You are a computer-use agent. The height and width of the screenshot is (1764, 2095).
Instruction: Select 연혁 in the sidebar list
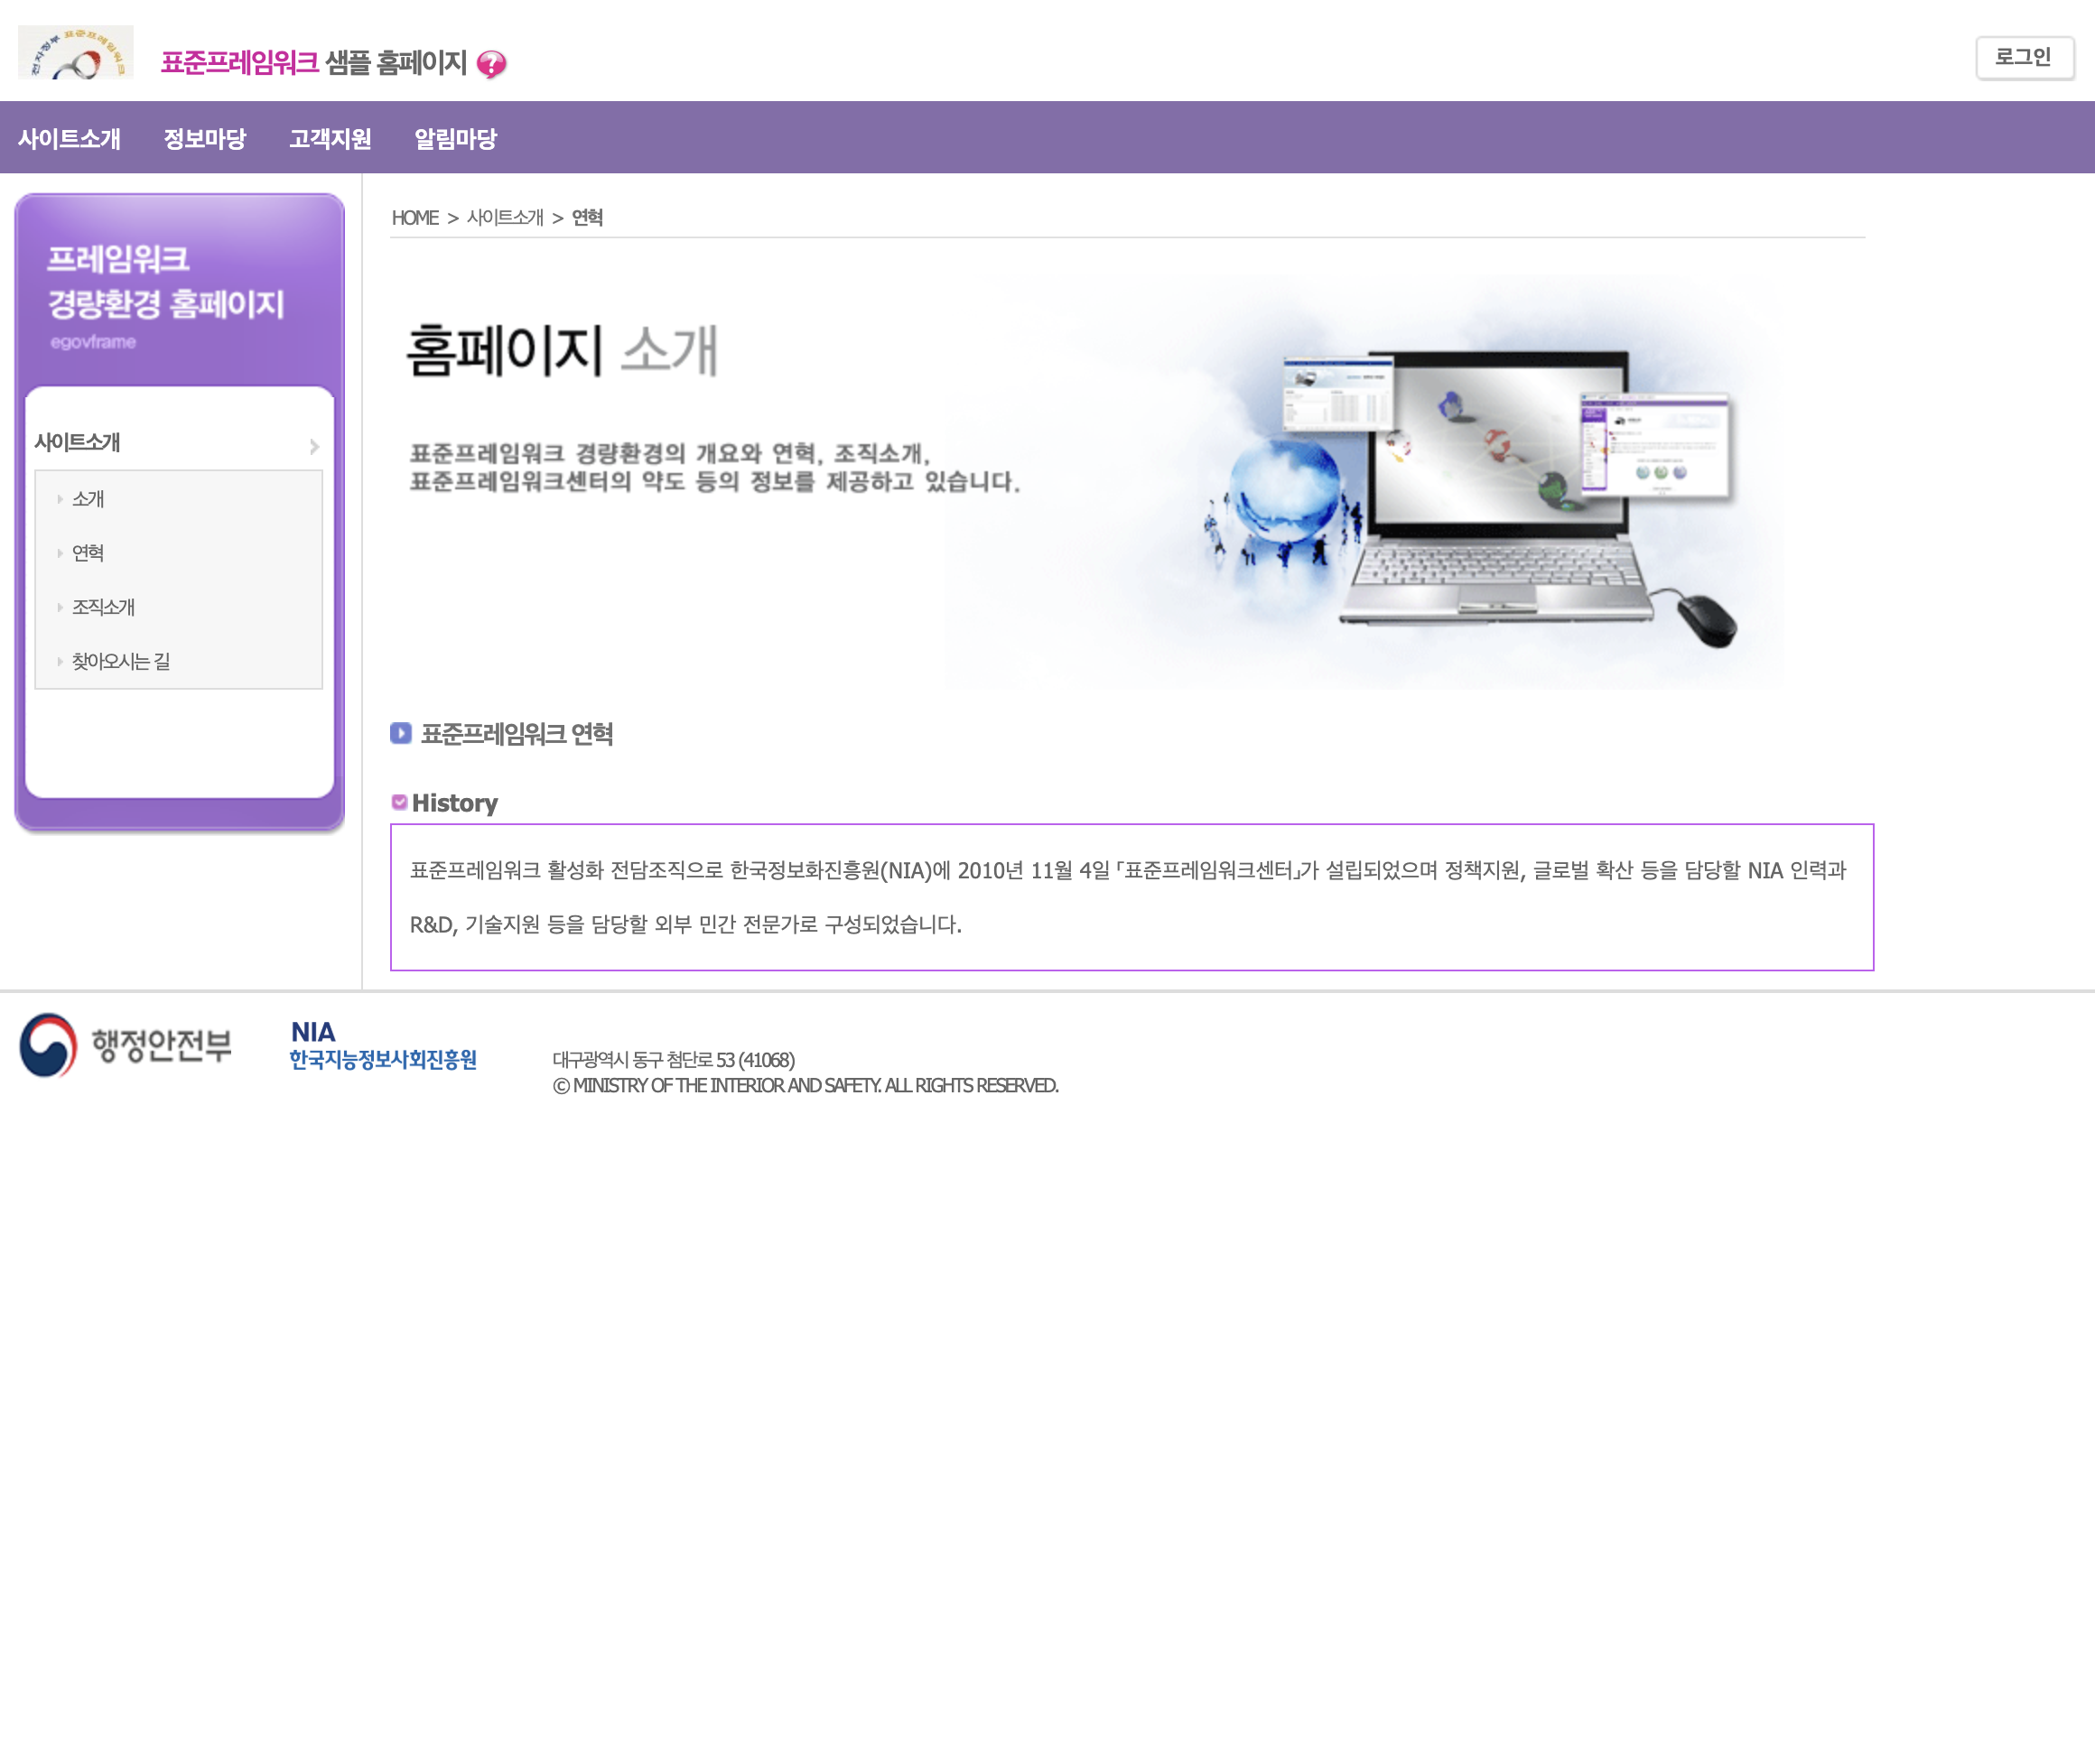pyautogui.click(x=88, y=553)
